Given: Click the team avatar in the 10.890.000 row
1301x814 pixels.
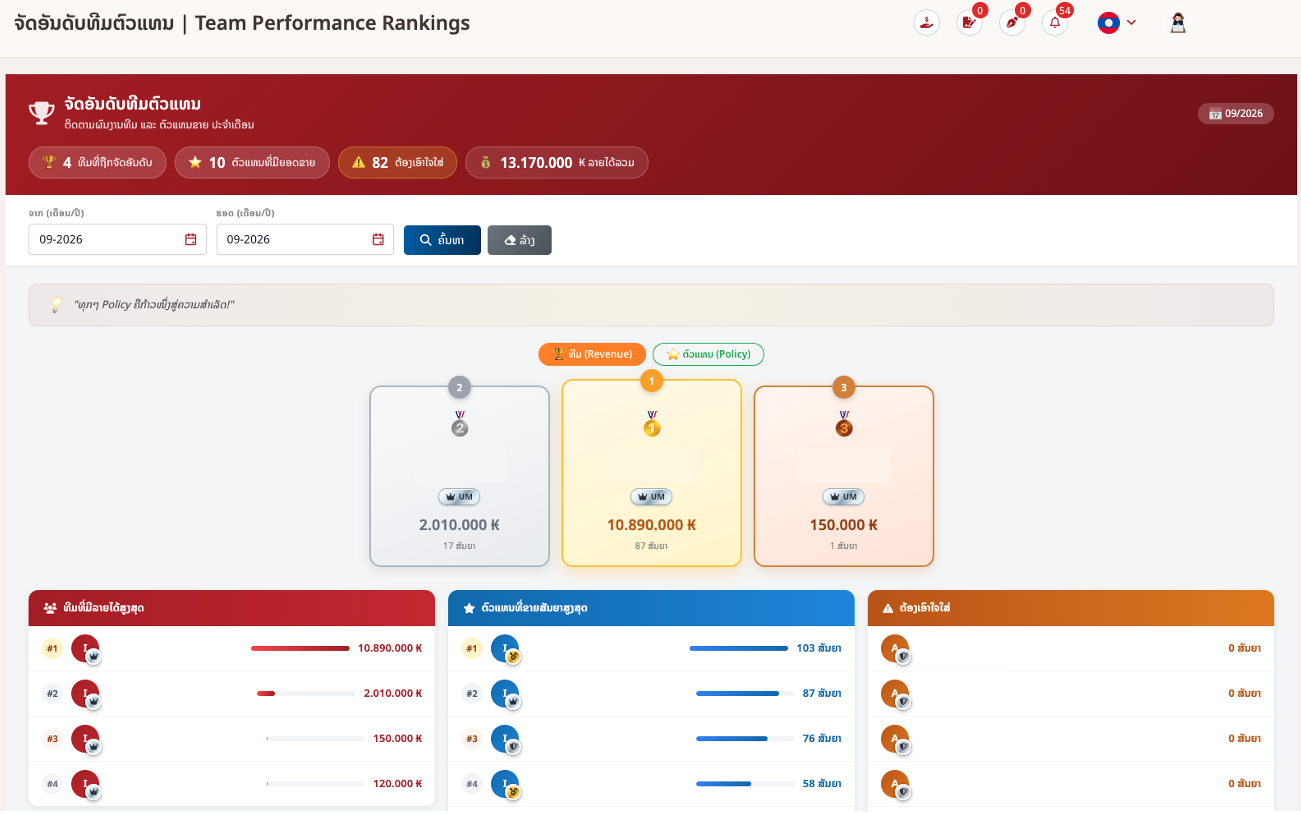Looking at the screenshot, I should tap(85, 648).
